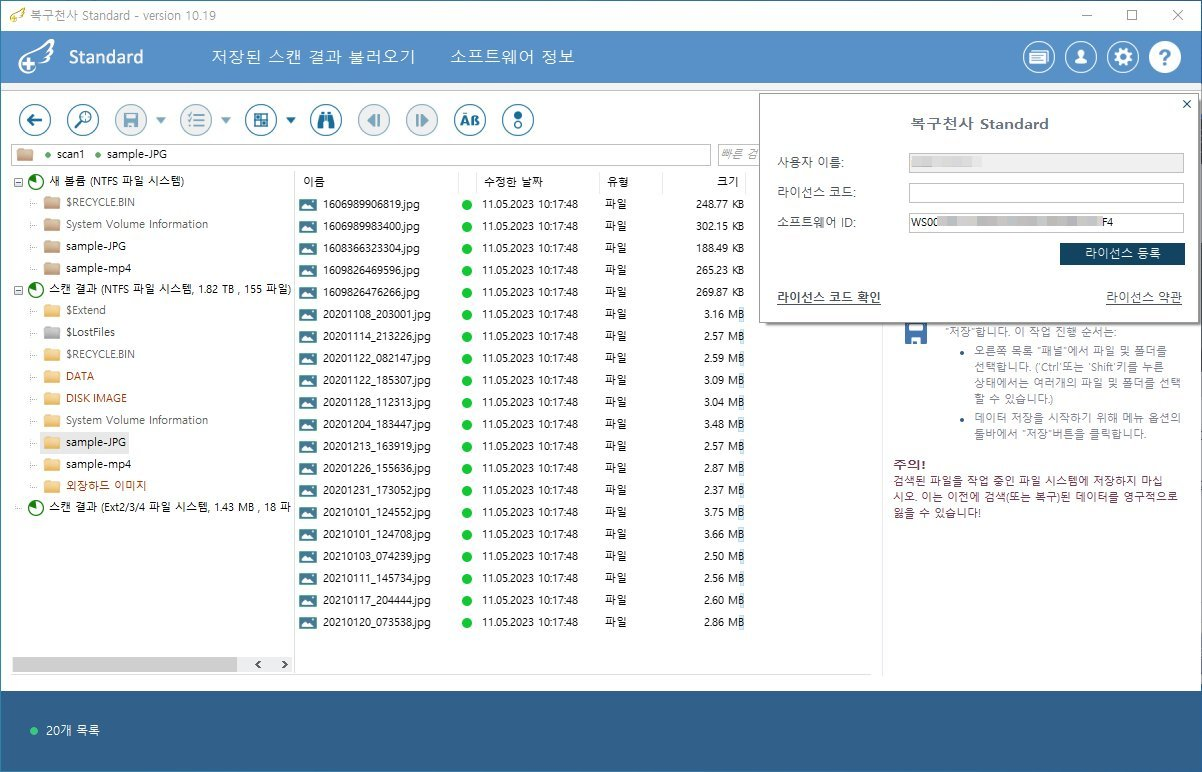Select file 20210120_073538.jpg
Screen dimensions: 1202x772
tap(376, 622)
